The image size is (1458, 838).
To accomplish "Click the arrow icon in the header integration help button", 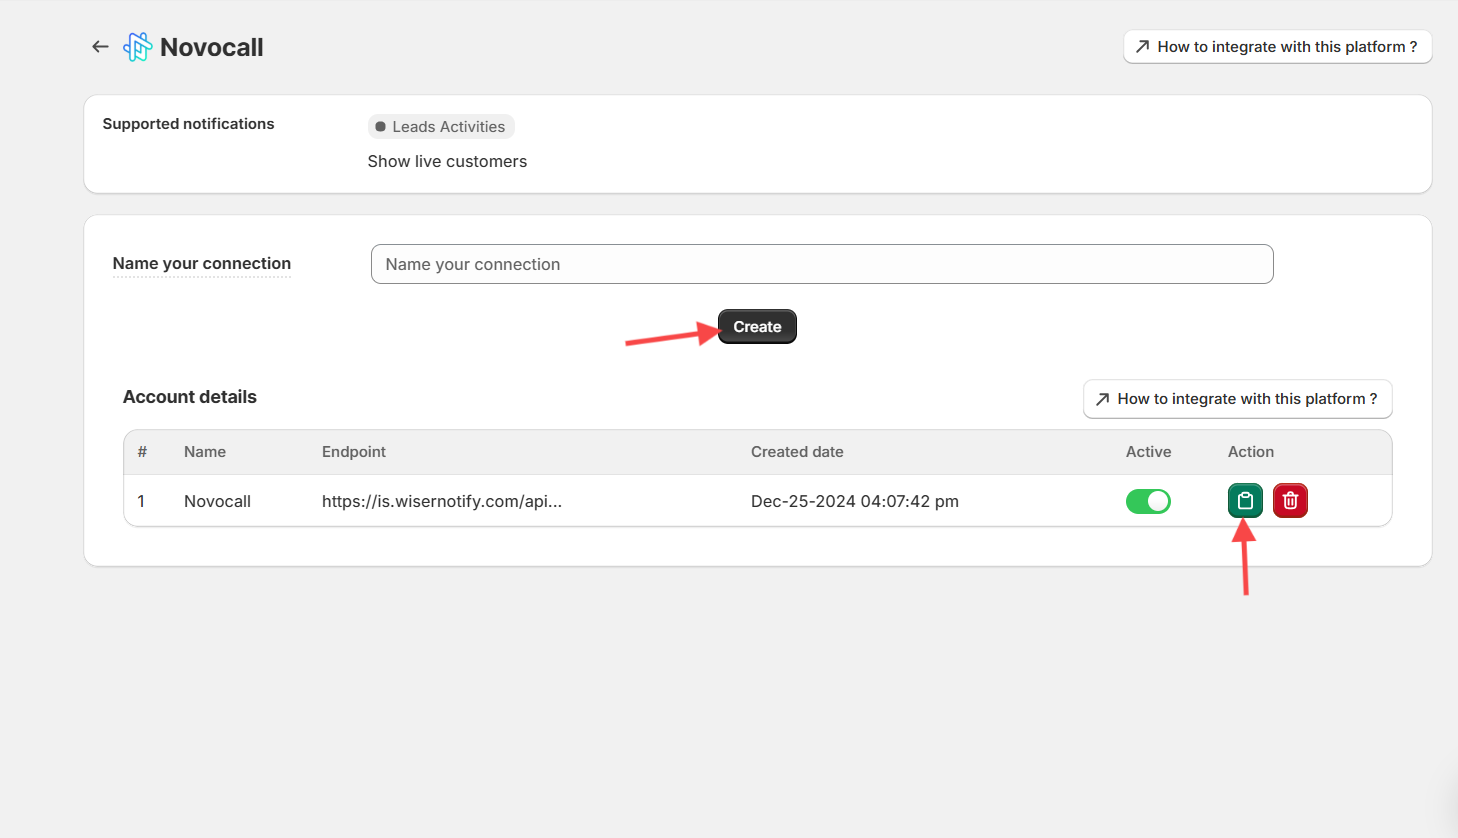I will tap(1142, 47).
